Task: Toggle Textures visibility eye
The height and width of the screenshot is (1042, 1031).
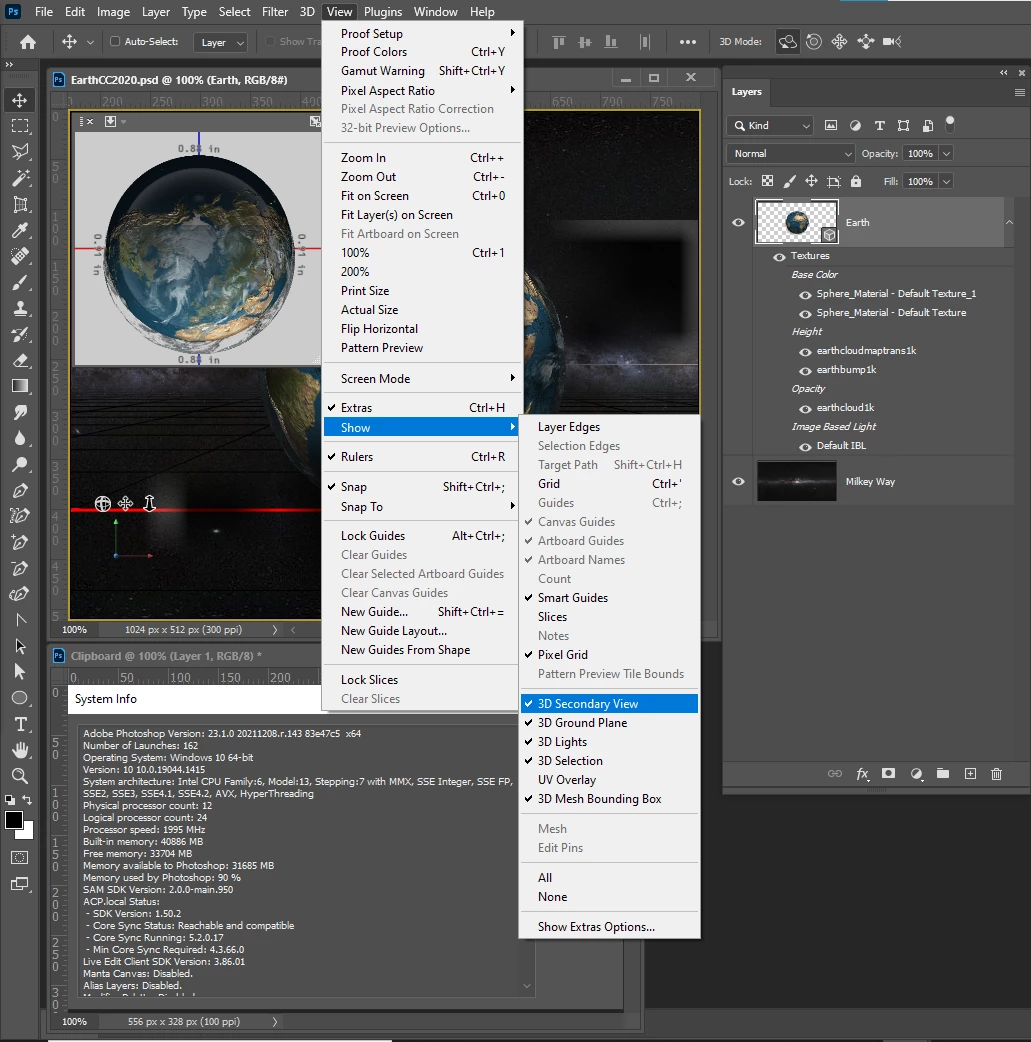Action: tap(779, 257)
